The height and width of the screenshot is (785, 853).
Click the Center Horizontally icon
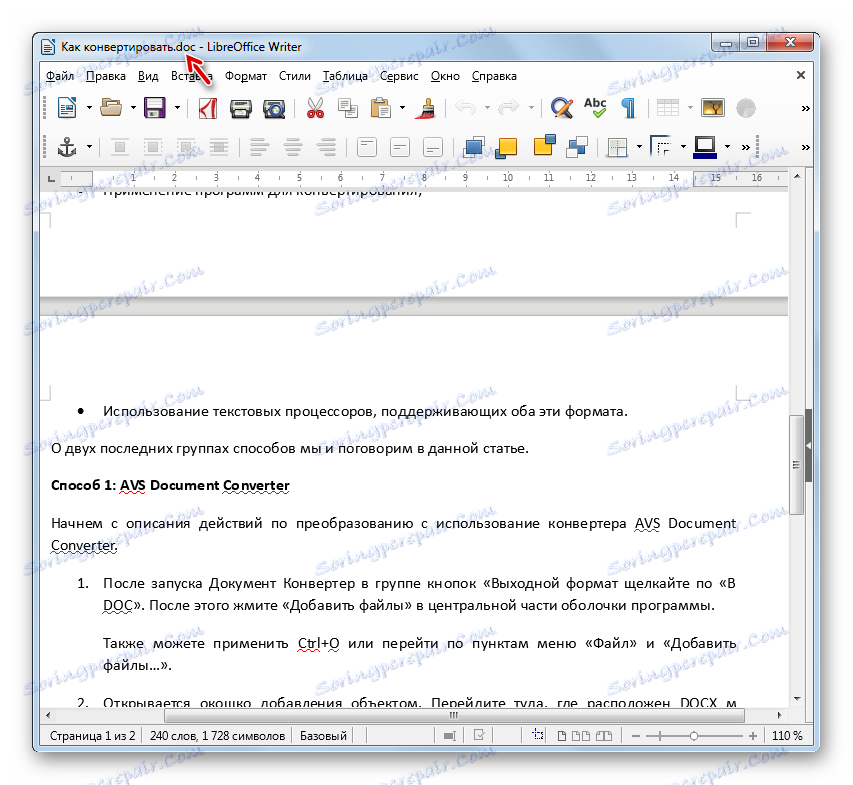pos(293,147)
